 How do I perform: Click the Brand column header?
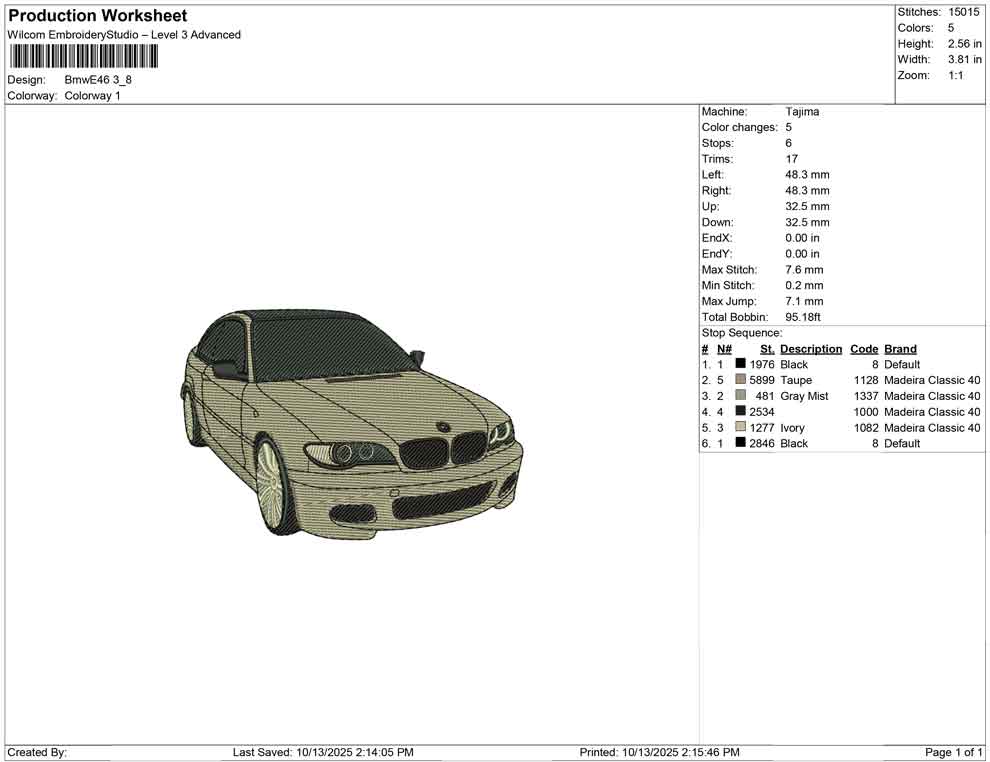click(x=900, y=349)
